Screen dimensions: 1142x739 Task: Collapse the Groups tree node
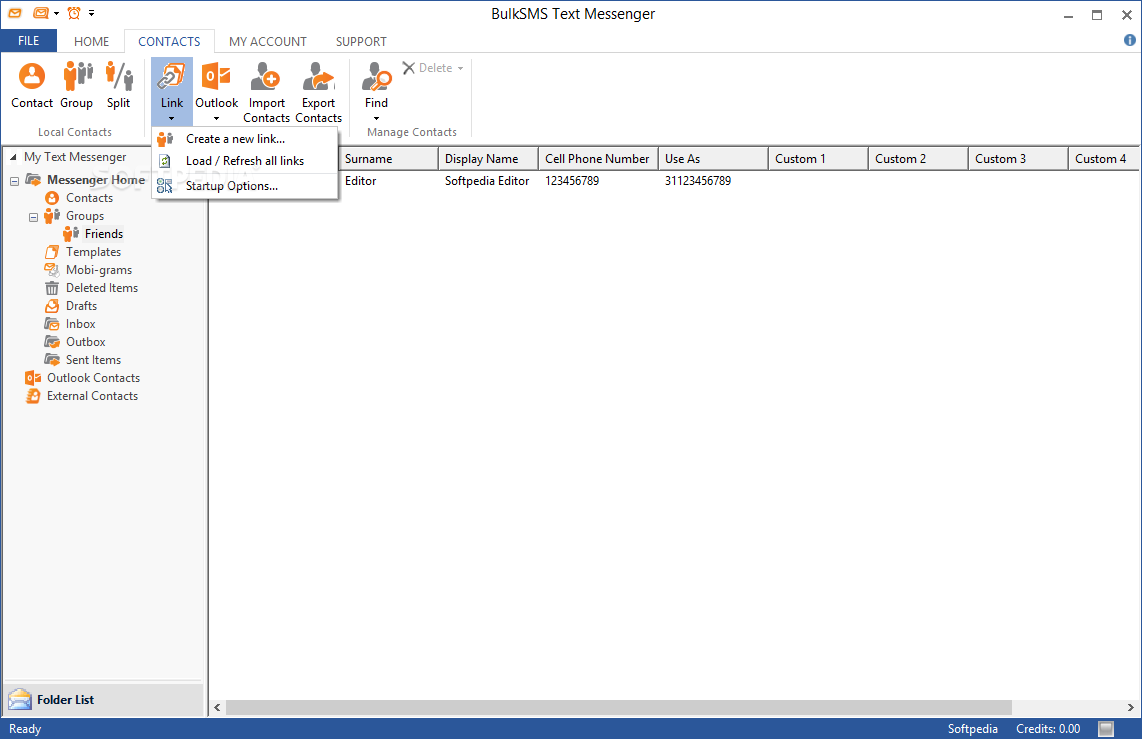(x=34, y=217)
